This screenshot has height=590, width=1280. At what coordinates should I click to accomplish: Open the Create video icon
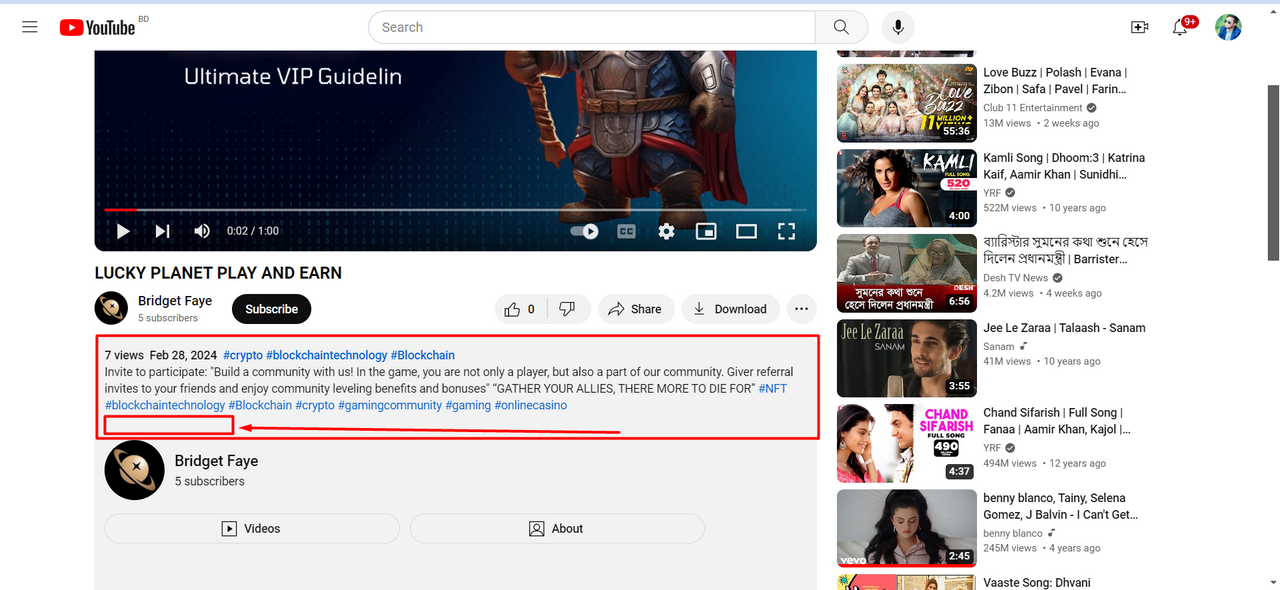click(x=1139, y=27)
